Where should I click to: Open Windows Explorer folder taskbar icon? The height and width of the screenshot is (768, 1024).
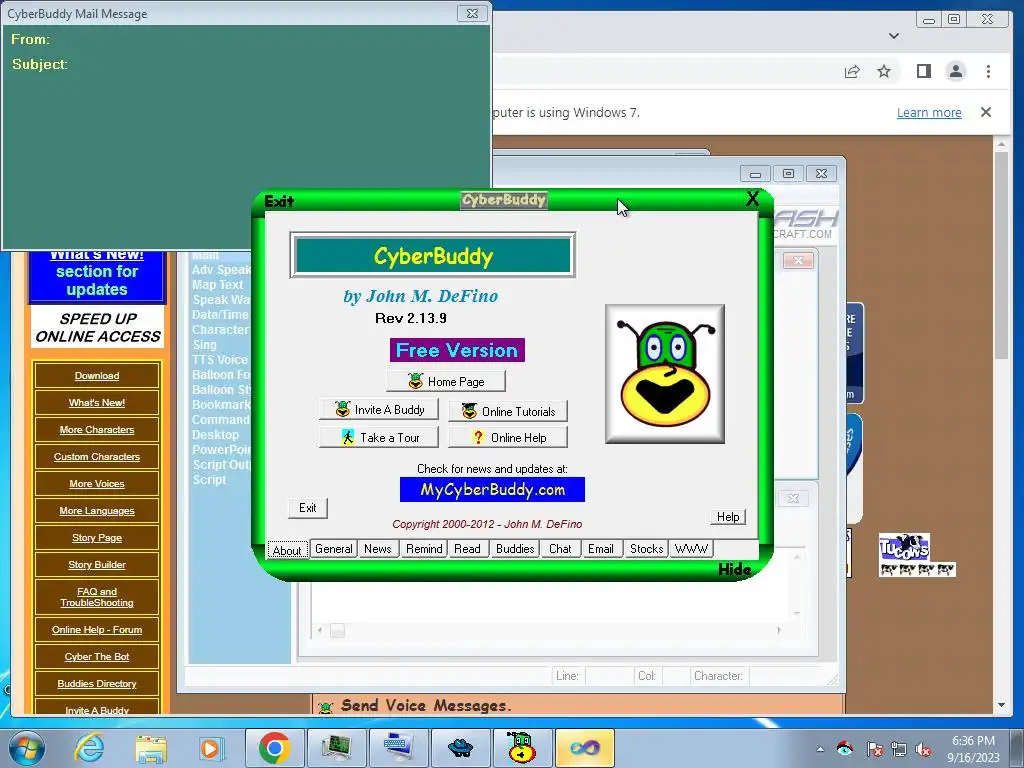point(151,748)
